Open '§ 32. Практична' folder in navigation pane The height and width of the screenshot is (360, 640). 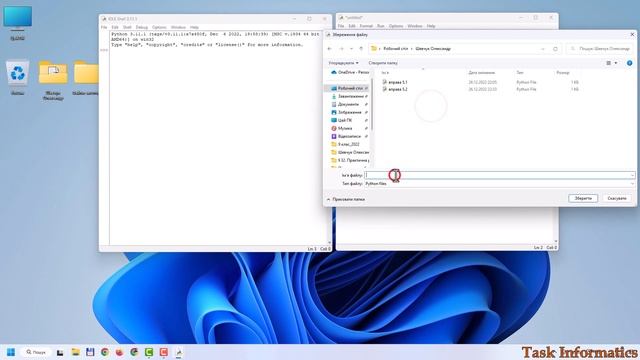point(350,160)
